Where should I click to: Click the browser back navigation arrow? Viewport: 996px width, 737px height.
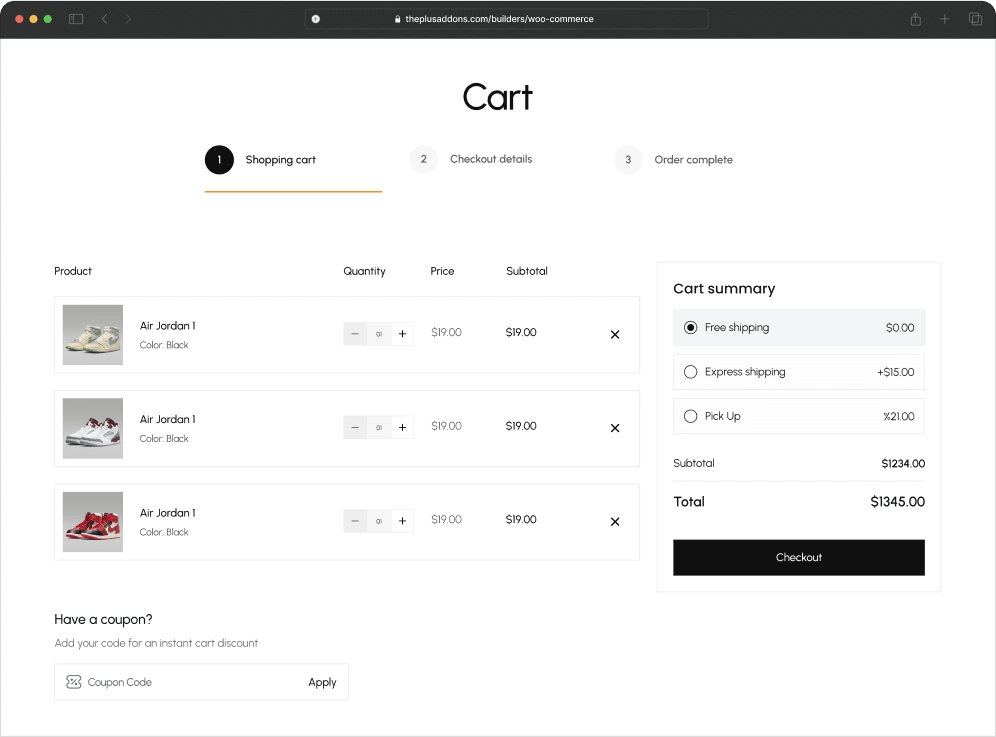(104, 18)
